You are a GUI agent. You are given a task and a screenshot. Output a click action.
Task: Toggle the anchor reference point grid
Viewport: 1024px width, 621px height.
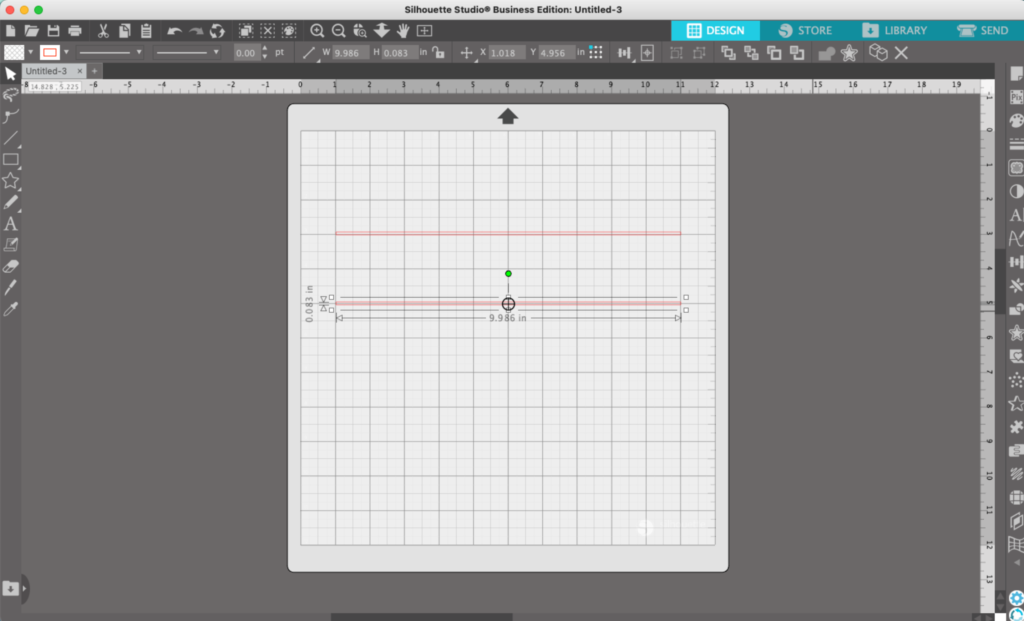click(x=596, y=53)
